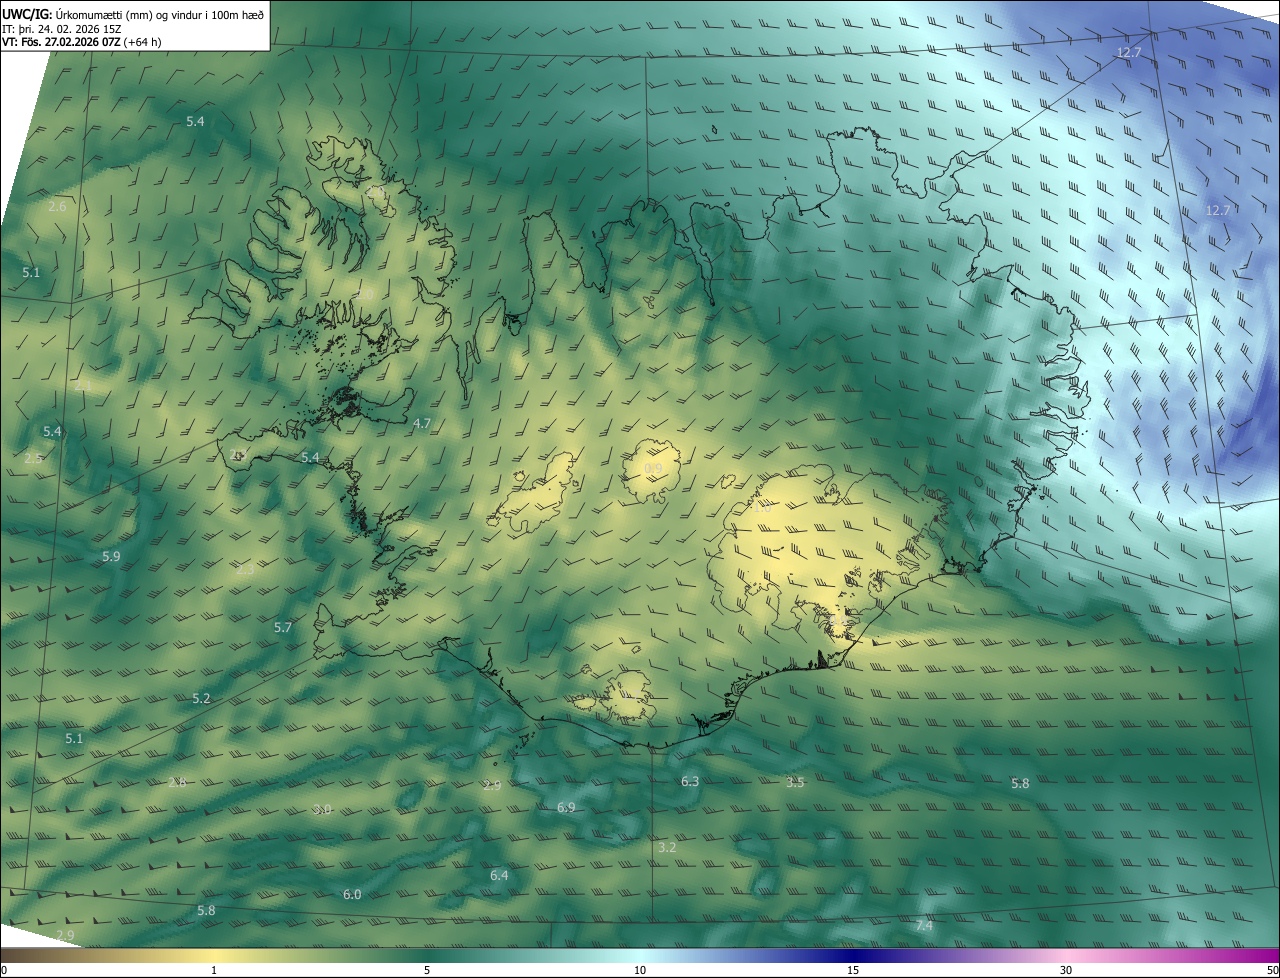Click the 6.3 map value
Screen dimensions: 1280x978
(x=690, y=781)
